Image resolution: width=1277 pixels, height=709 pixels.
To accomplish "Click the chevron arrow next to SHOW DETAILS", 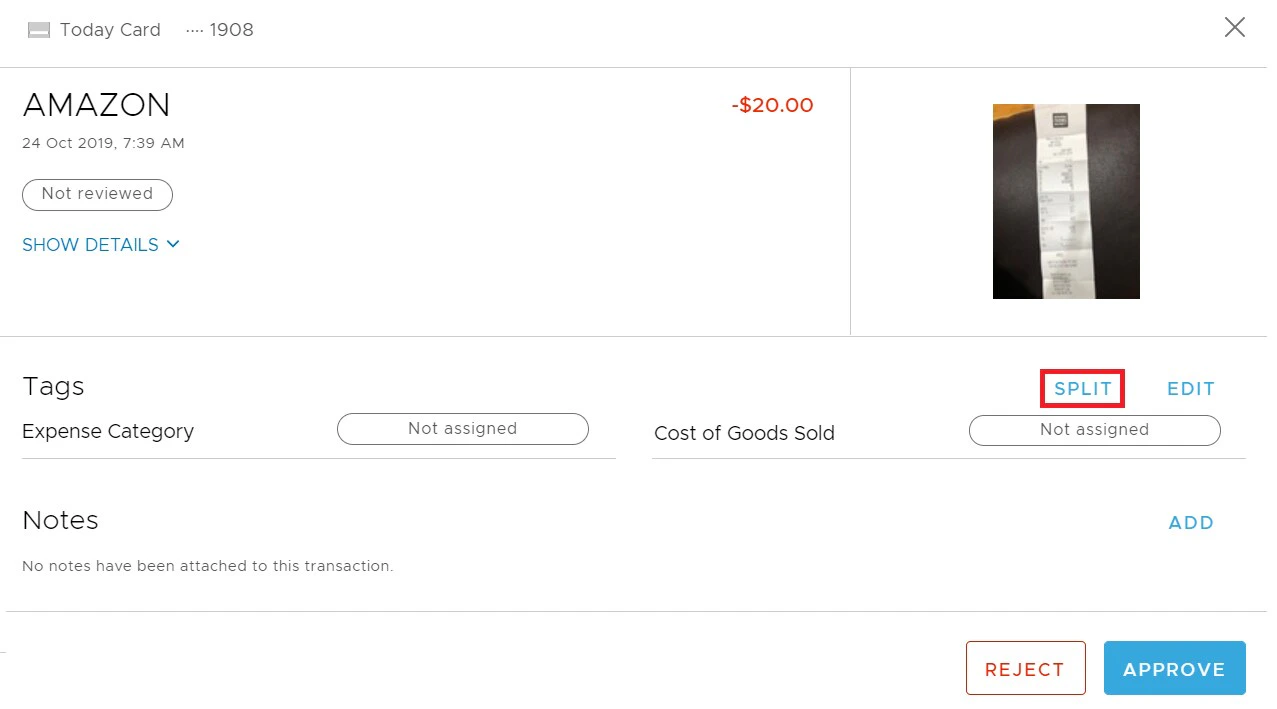I will pyautogui.click(x=172, y=244).
